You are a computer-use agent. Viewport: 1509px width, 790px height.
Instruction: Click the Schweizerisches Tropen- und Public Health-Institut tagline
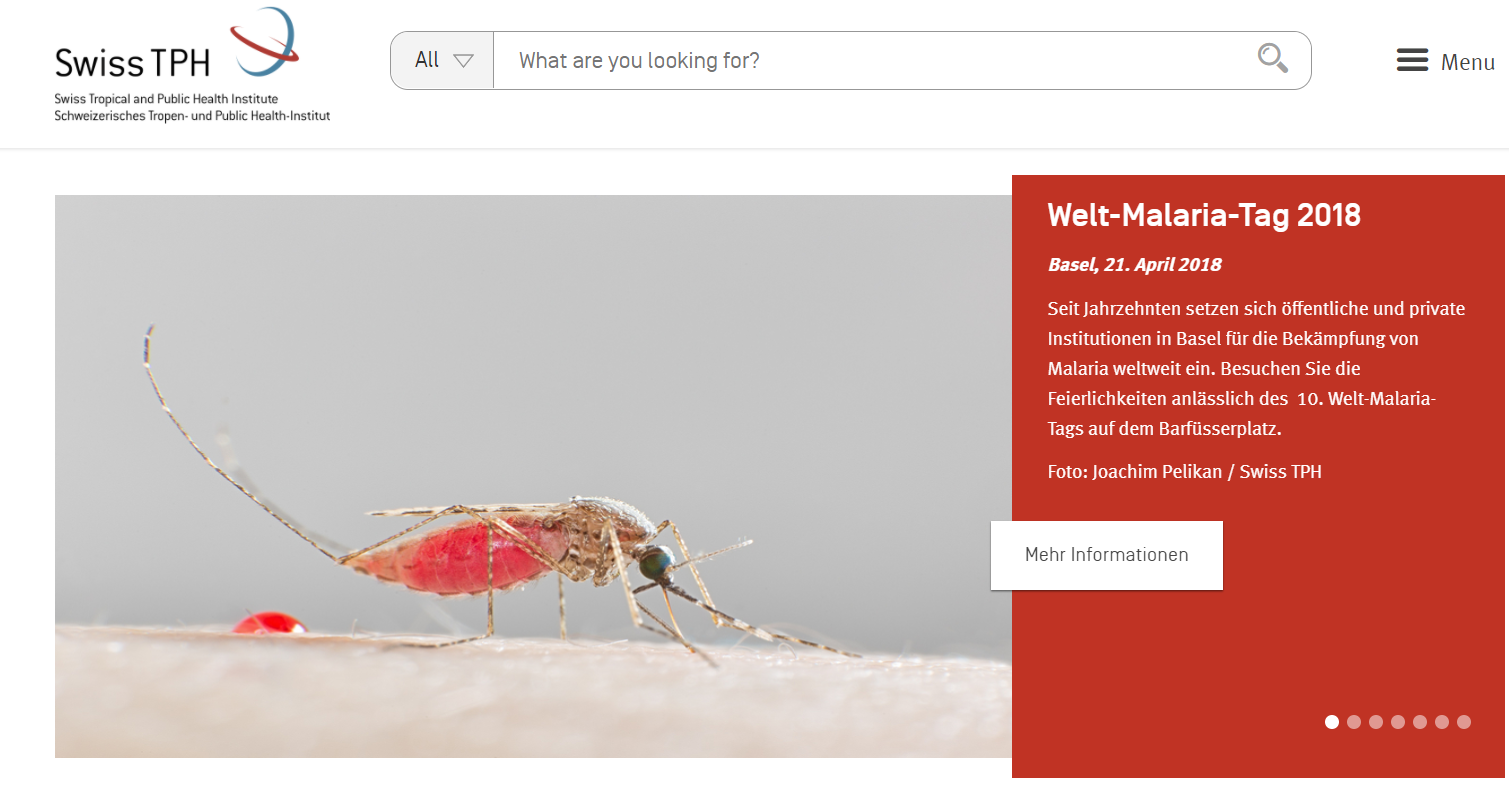[x=192, y=116]
